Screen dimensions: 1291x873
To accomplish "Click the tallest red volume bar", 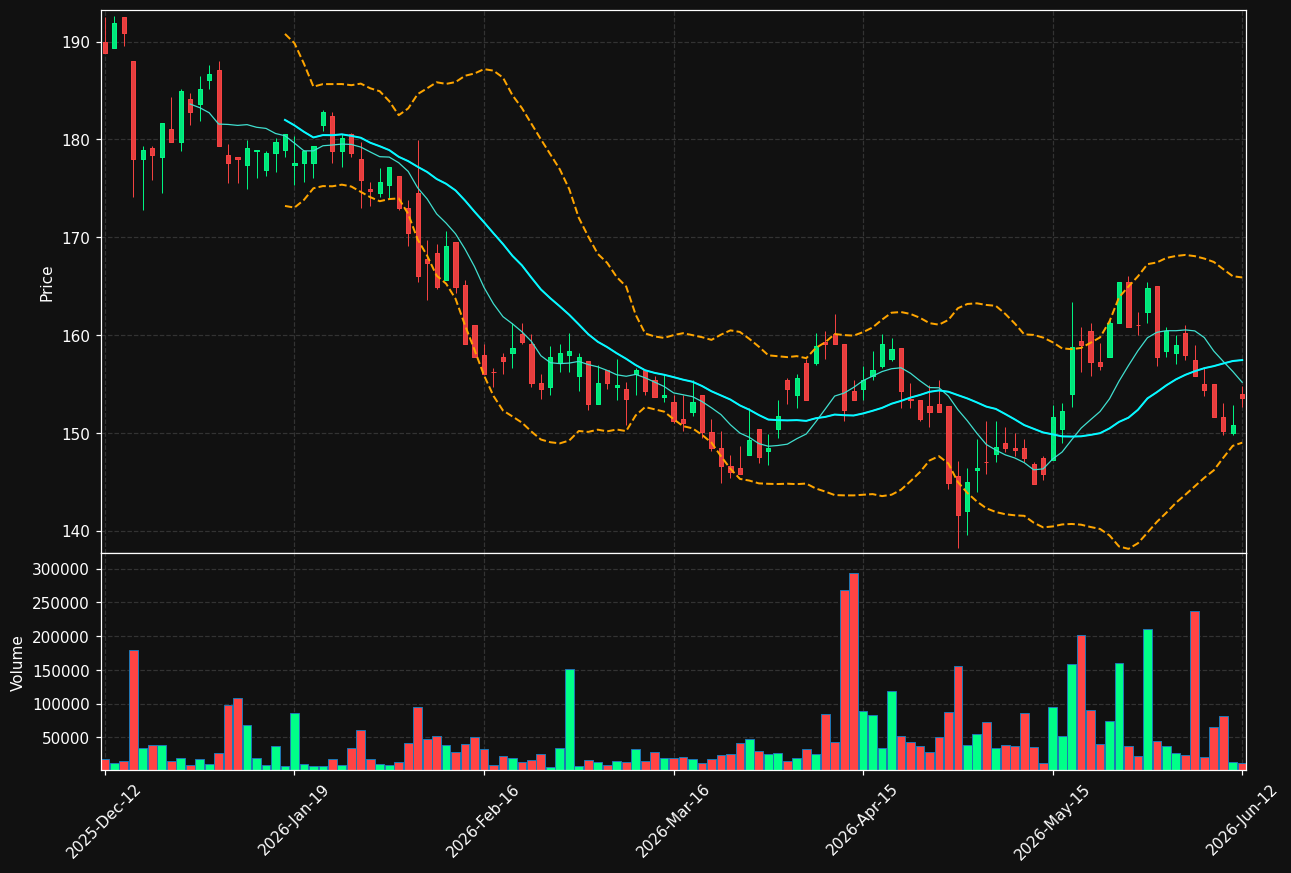I will pyautogui.click(x=854, y=672).
